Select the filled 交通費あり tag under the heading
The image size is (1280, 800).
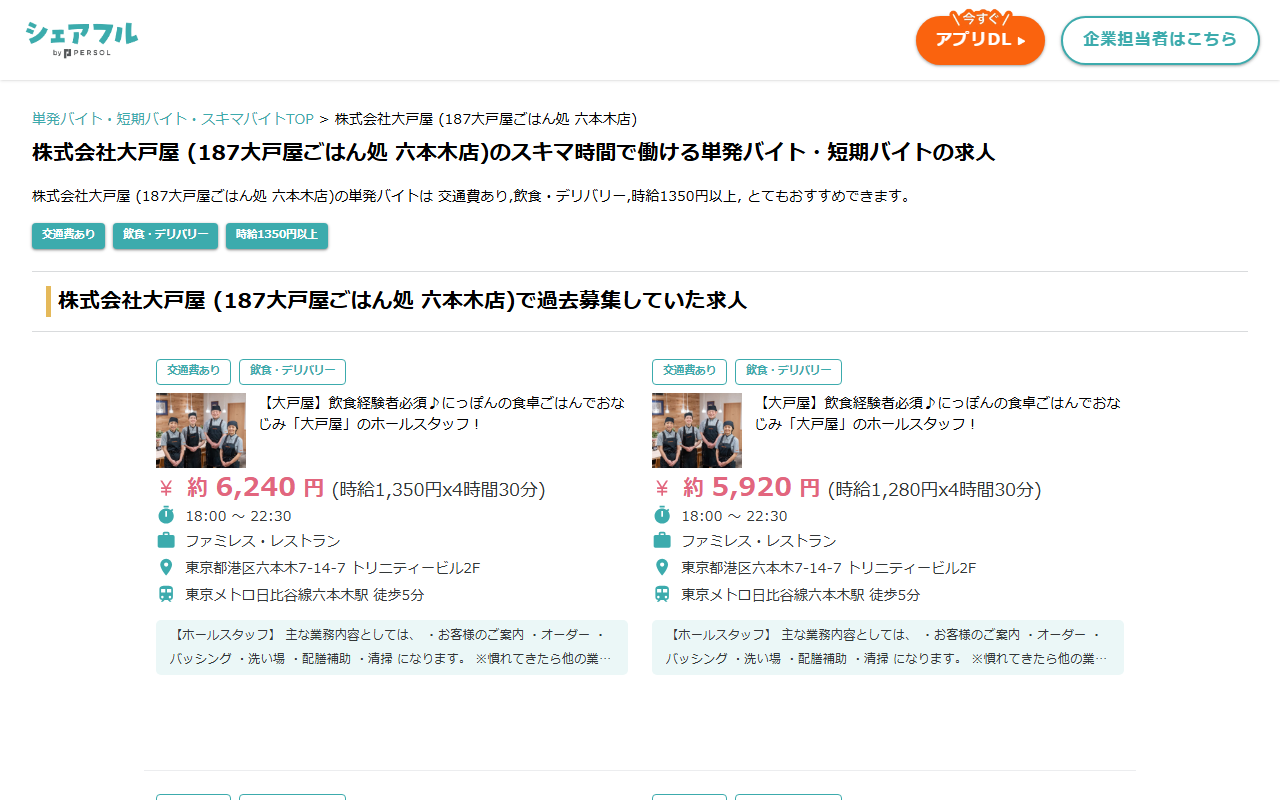(68, 235)
